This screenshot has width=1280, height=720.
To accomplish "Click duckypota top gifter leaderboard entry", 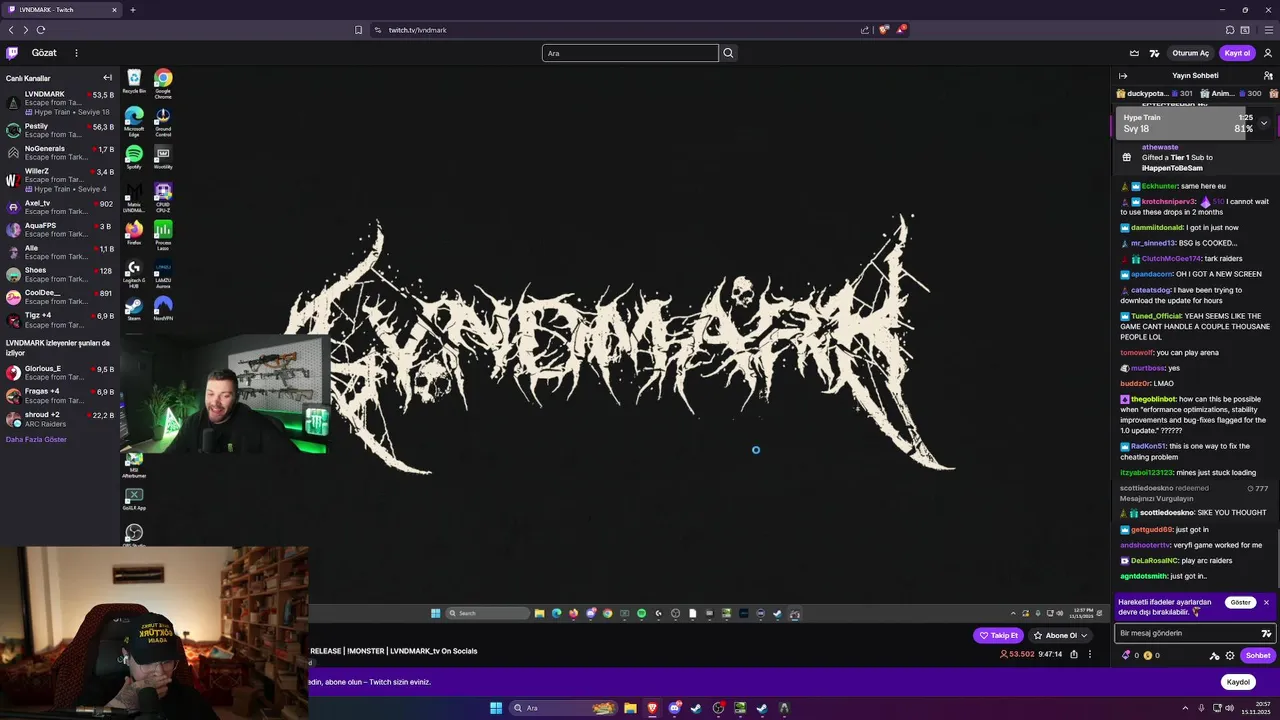I will point(1155,93).
